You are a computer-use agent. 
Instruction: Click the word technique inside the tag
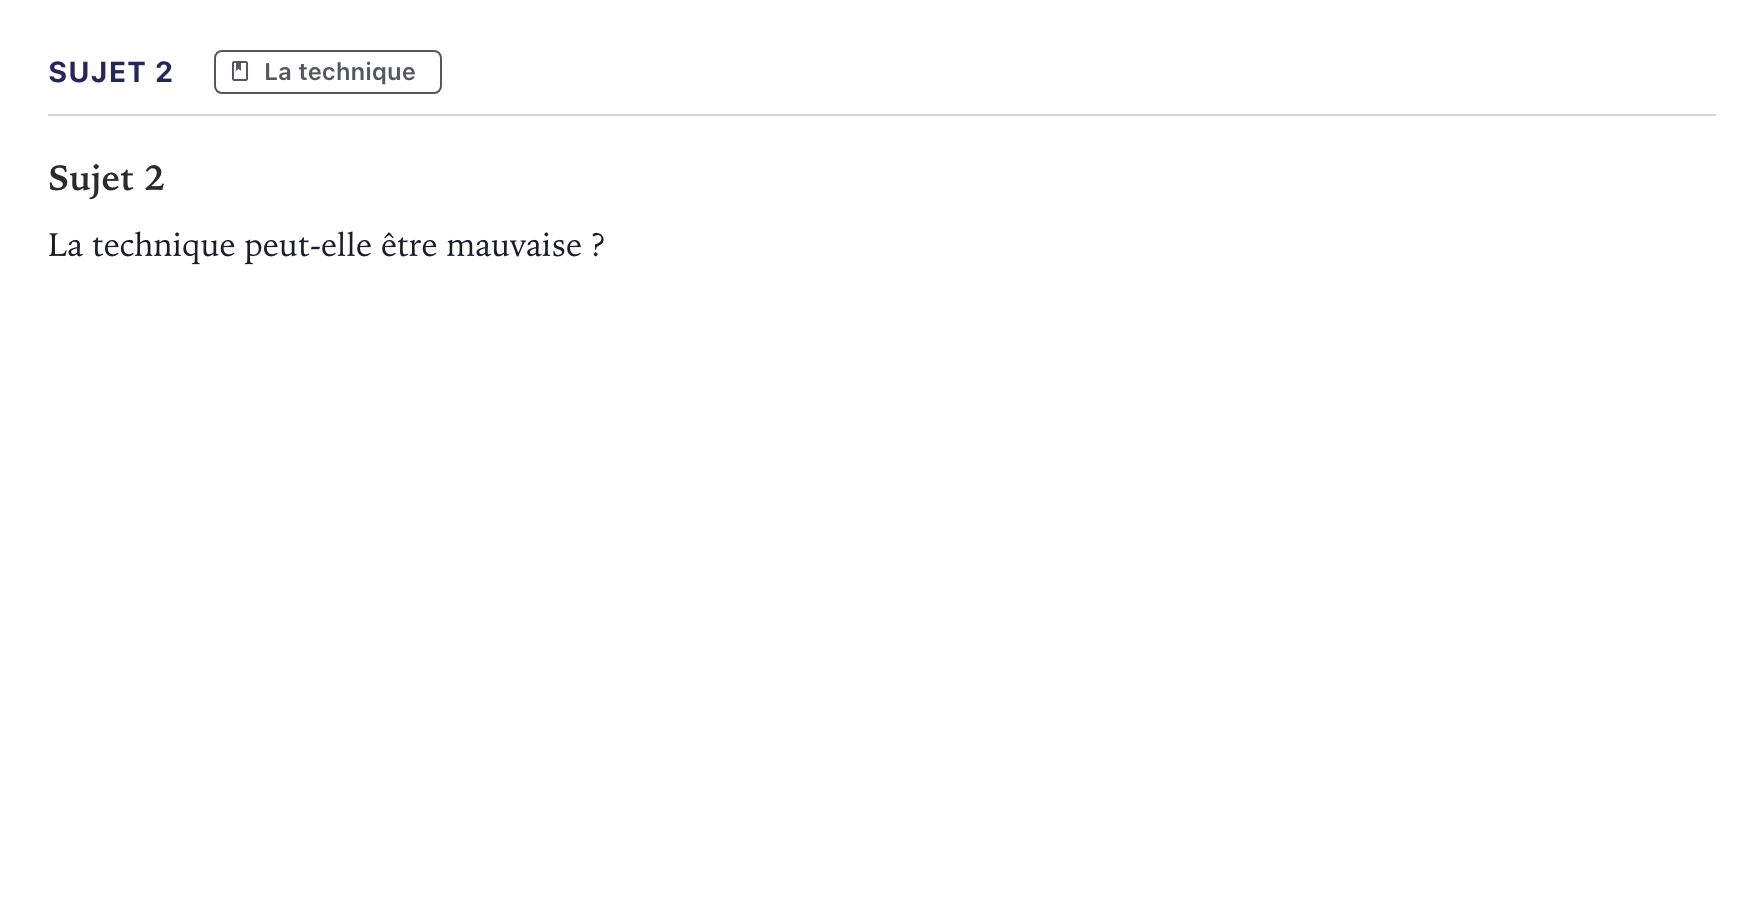(x=357, y=72)
